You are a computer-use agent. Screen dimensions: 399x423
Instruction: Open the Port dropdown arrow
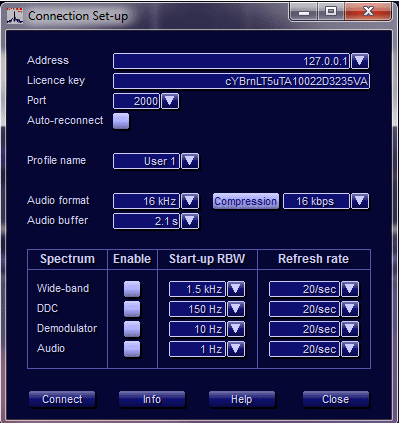click(170, 101)
